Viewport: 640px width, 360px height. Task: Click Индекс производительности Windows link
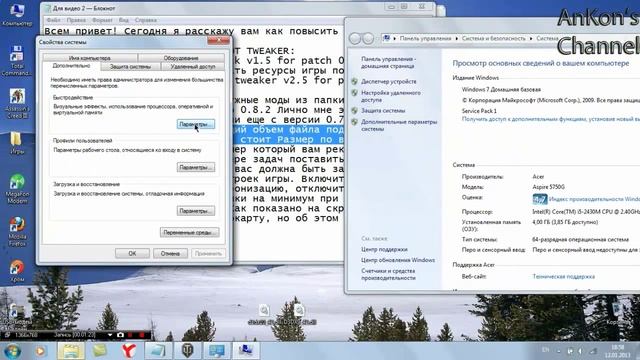(x=594, y=199)
